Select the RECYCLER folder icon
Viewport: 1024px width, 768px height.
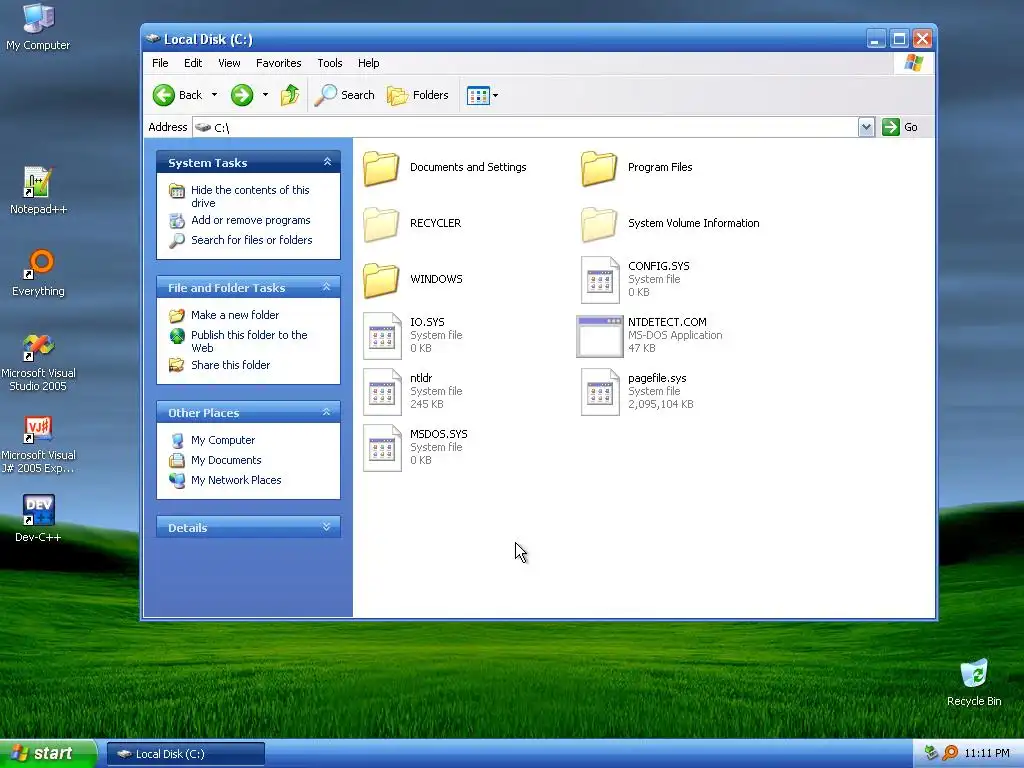coord(381,225)
